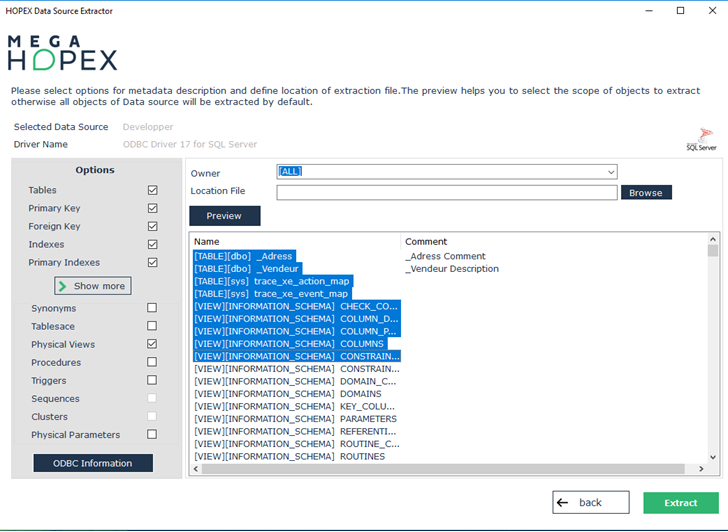
Task: Click the SQL Server icon
Action: [702, 139]
